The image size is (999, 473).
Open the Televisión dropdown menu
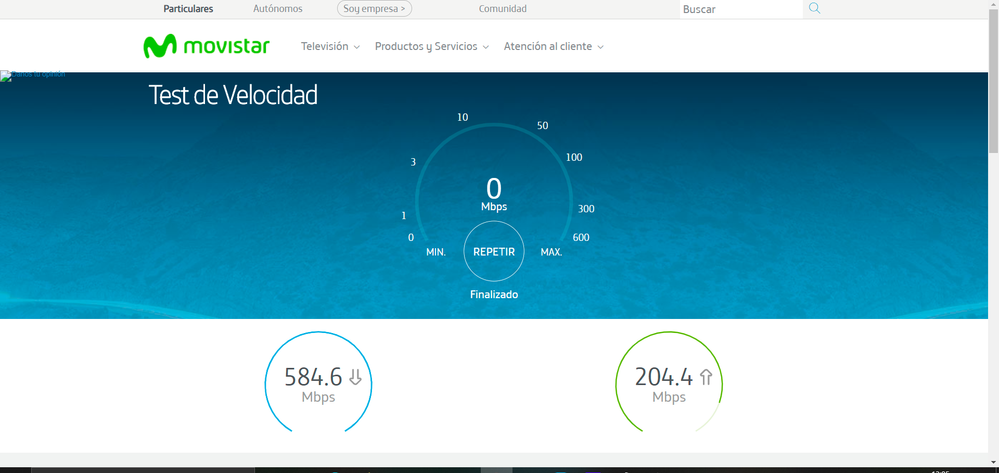point(331,47)
